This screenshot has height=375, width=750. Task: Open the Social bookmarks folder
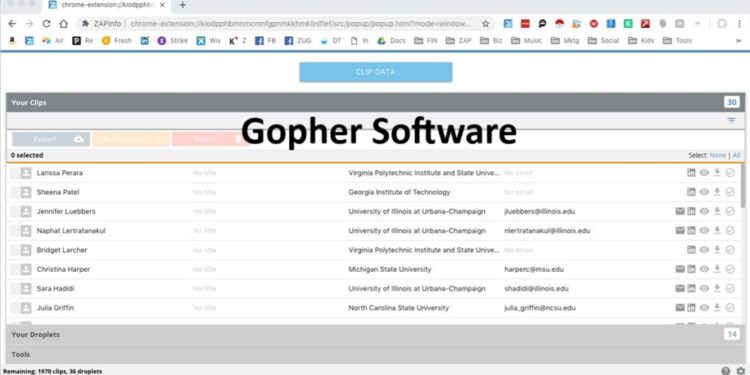pyautogui.click(x=604, y=41)
